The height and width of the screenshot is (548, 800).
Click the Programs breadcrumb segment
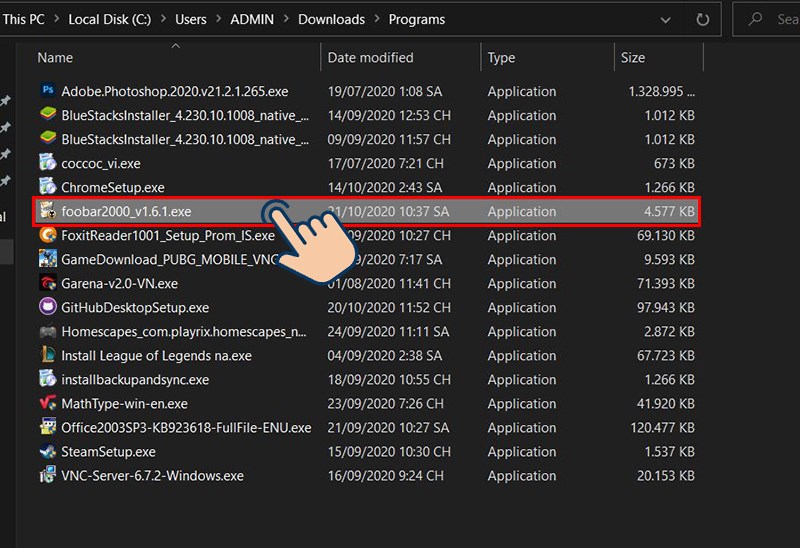tap(417, 19)
